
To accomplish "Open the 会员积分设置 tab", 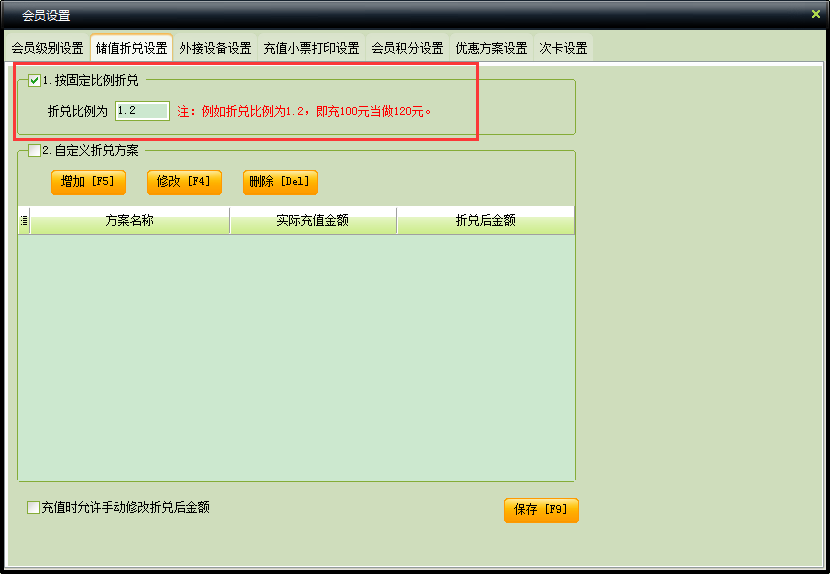I will [x=407, y=48].
